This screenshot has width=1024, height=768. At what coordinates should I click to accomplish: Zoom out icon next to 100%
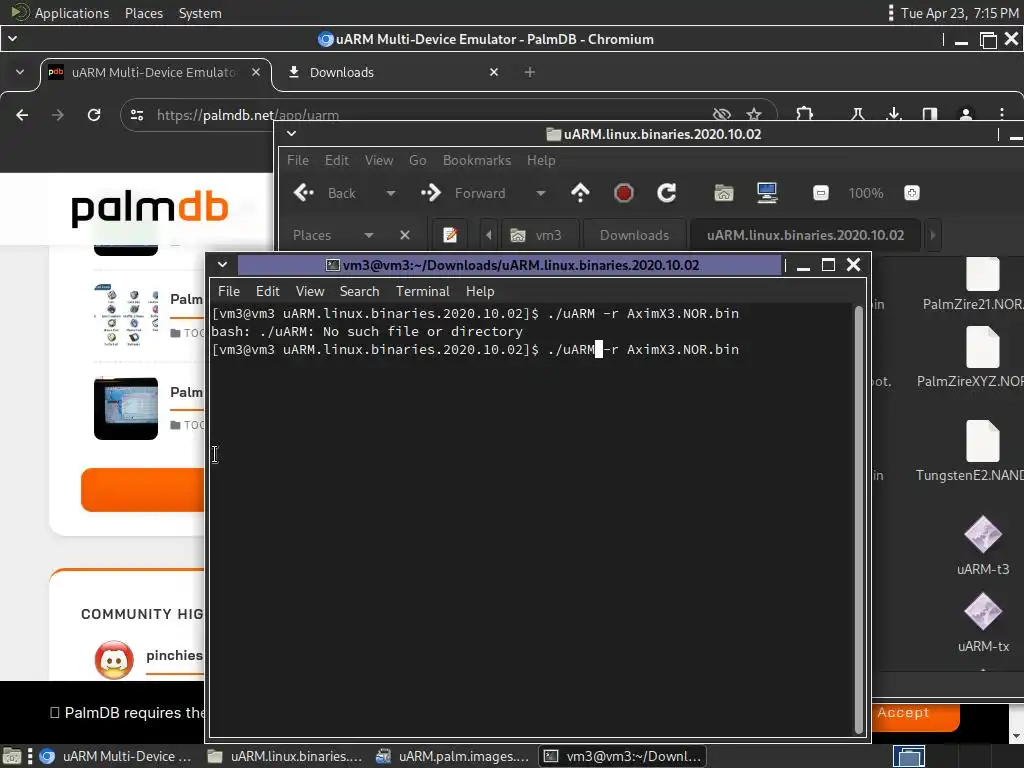tap(821, 193)
